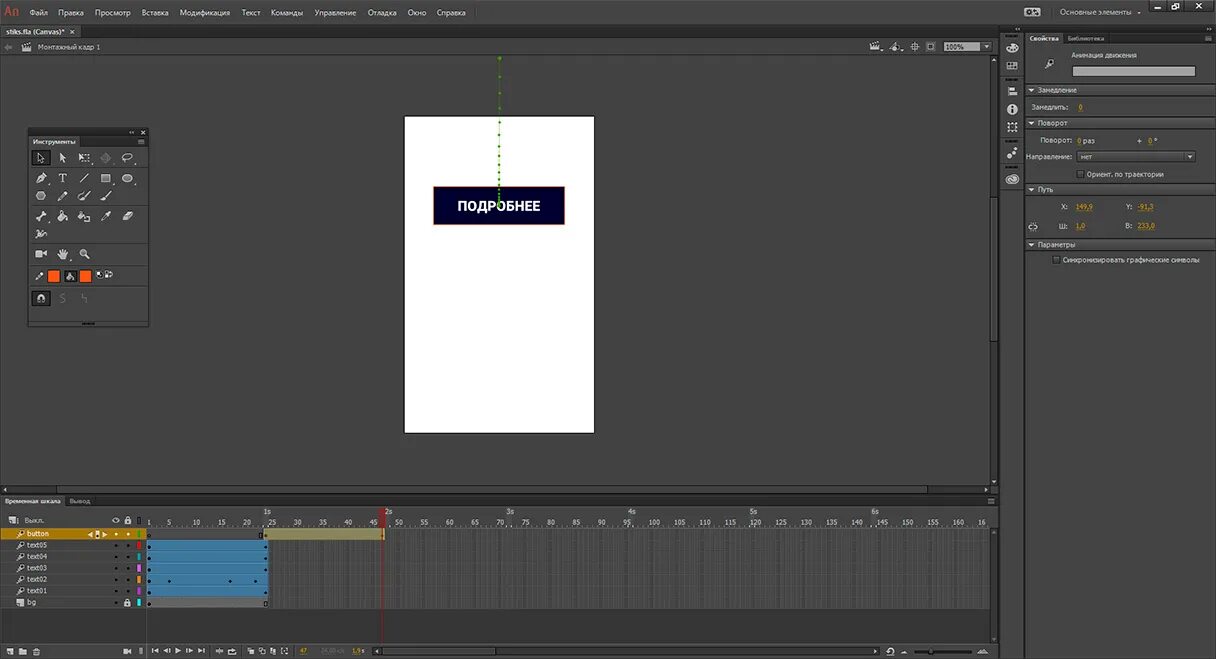This screenshot has height=659, width=1216.
Task: Toggle outline color of text02 layer
Action: click(x=139, y=580)
